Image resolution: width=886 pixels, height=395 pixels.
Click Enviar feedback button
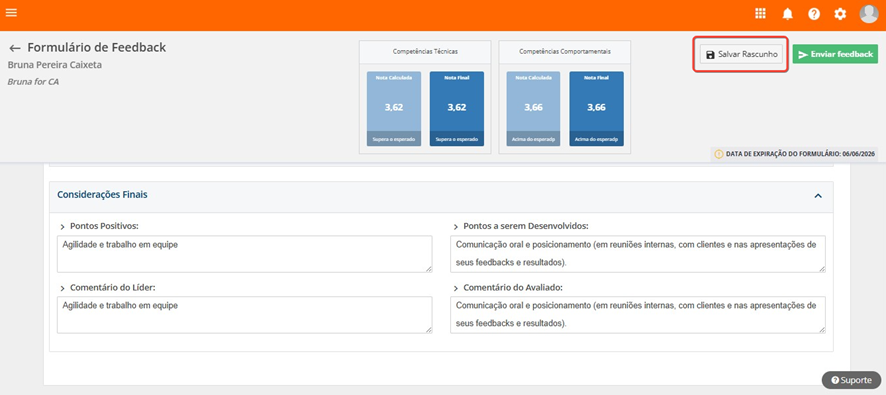835,54
